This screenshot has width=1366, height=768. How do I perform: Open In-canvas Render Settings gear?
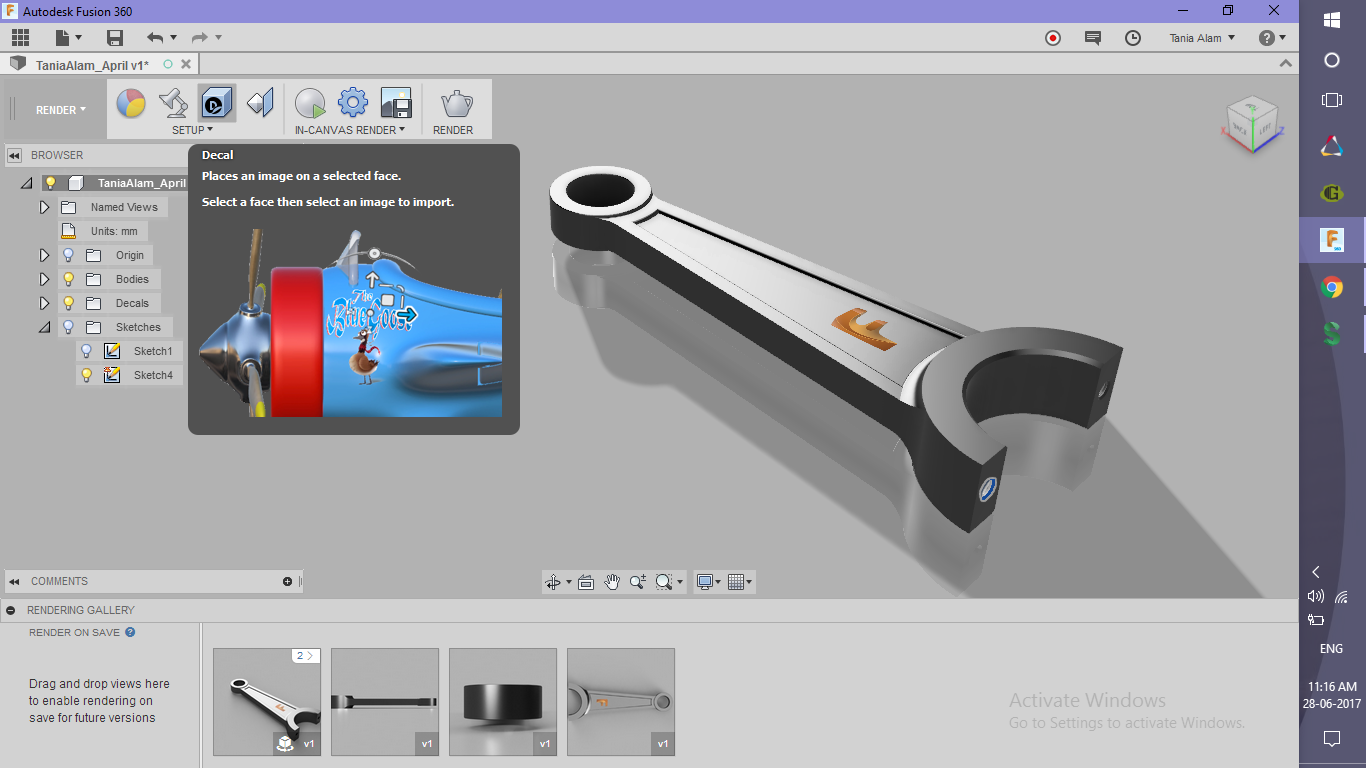pyautogui.click(x=353, y=103)
